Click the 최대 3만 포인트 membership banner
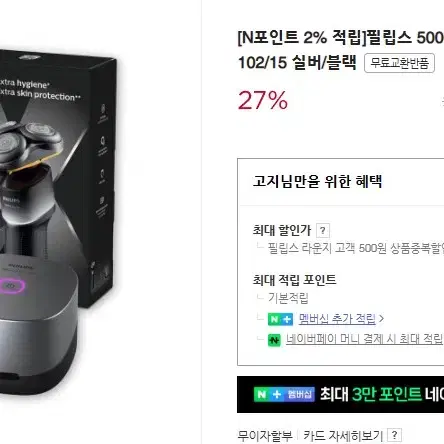This screenshot has height=444, width=444. (340, 394)
